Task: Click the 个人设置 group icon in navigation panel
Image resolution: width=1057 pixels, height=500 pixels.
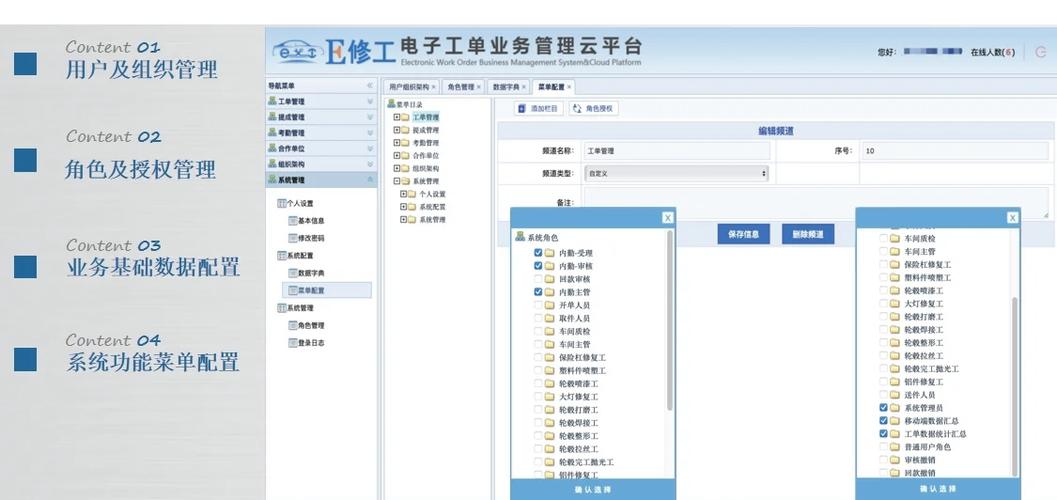Action: [282, 203]
